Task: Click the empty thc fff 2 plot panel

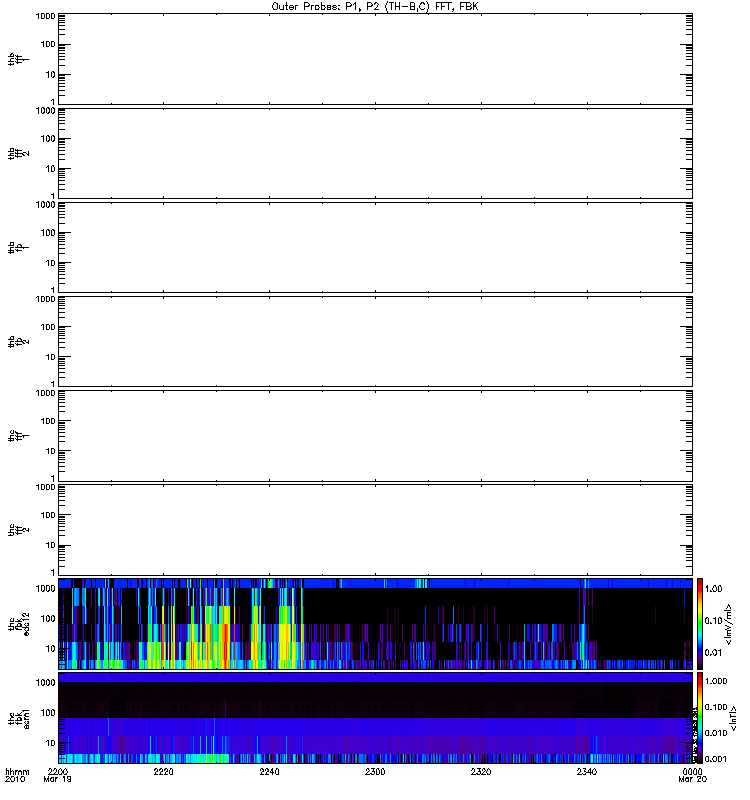Action: [375, 530]
